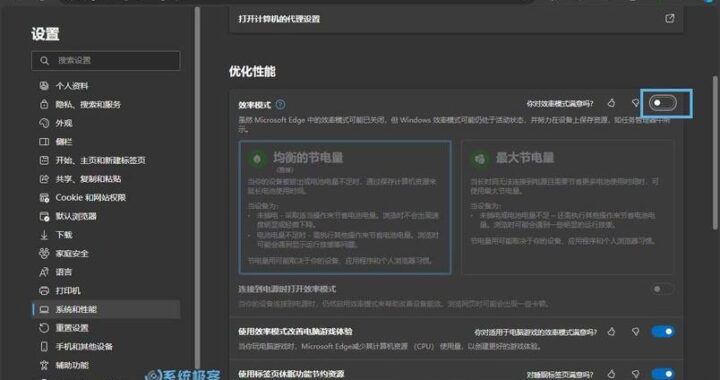Screen dimensions: 720x380
Task: Click the magnifier icon in search box
Action: point(44,61)
